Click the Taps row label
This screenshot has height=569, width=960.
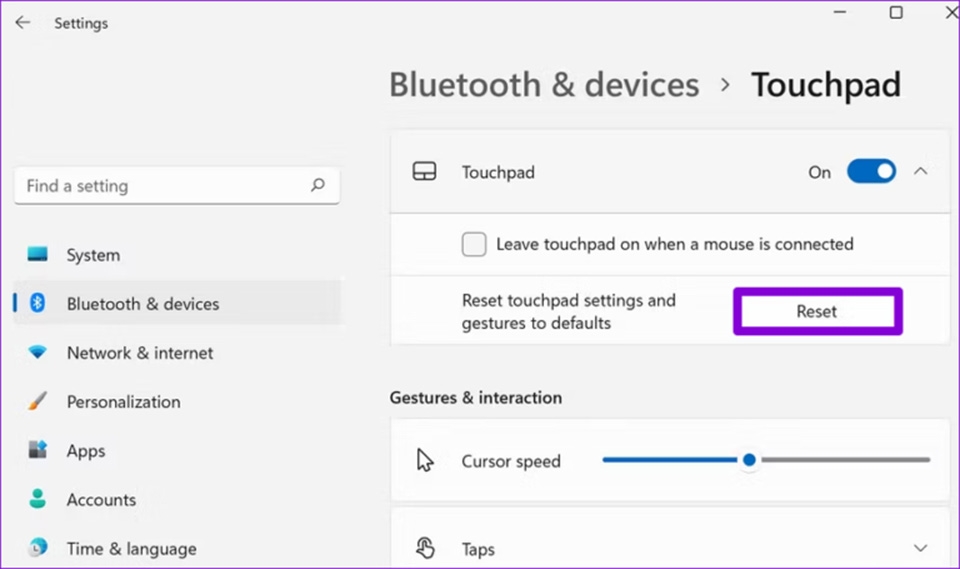click(x=478, y=549)
